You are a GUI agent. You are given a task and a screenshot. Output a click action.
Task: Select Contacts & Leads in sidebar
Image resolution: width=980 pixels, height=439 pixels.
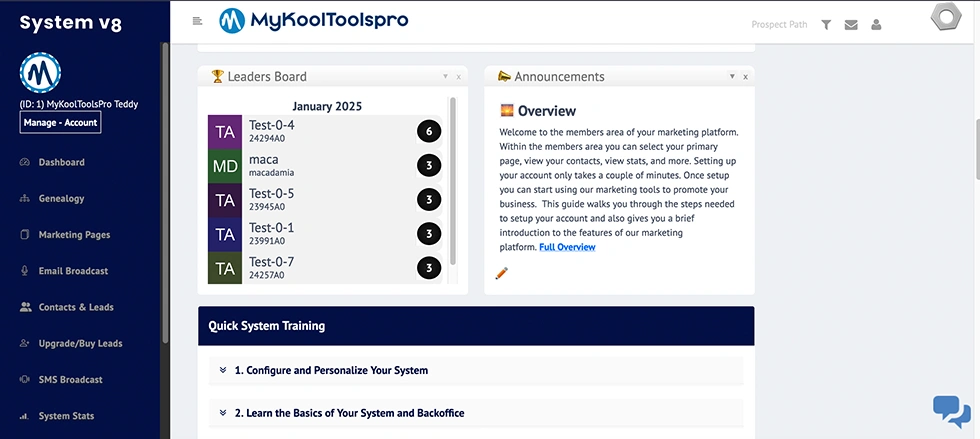(x=76, y=307)
